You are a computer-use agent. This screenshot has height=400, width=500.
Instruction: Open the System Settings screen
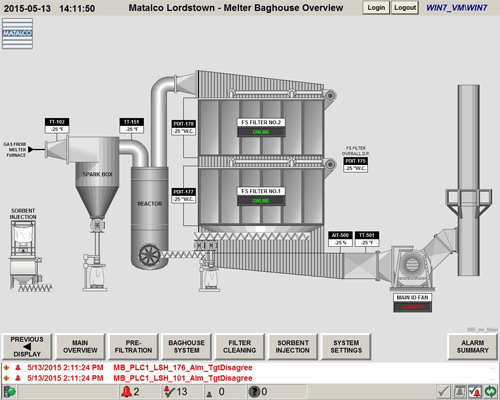click(346, 347)
